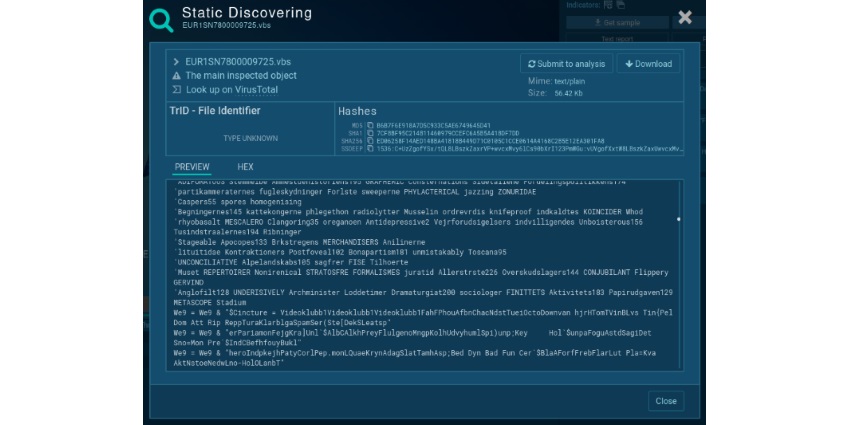Close the dialog with the X icon
Screen dimensions: 850x425
point(685,17)
